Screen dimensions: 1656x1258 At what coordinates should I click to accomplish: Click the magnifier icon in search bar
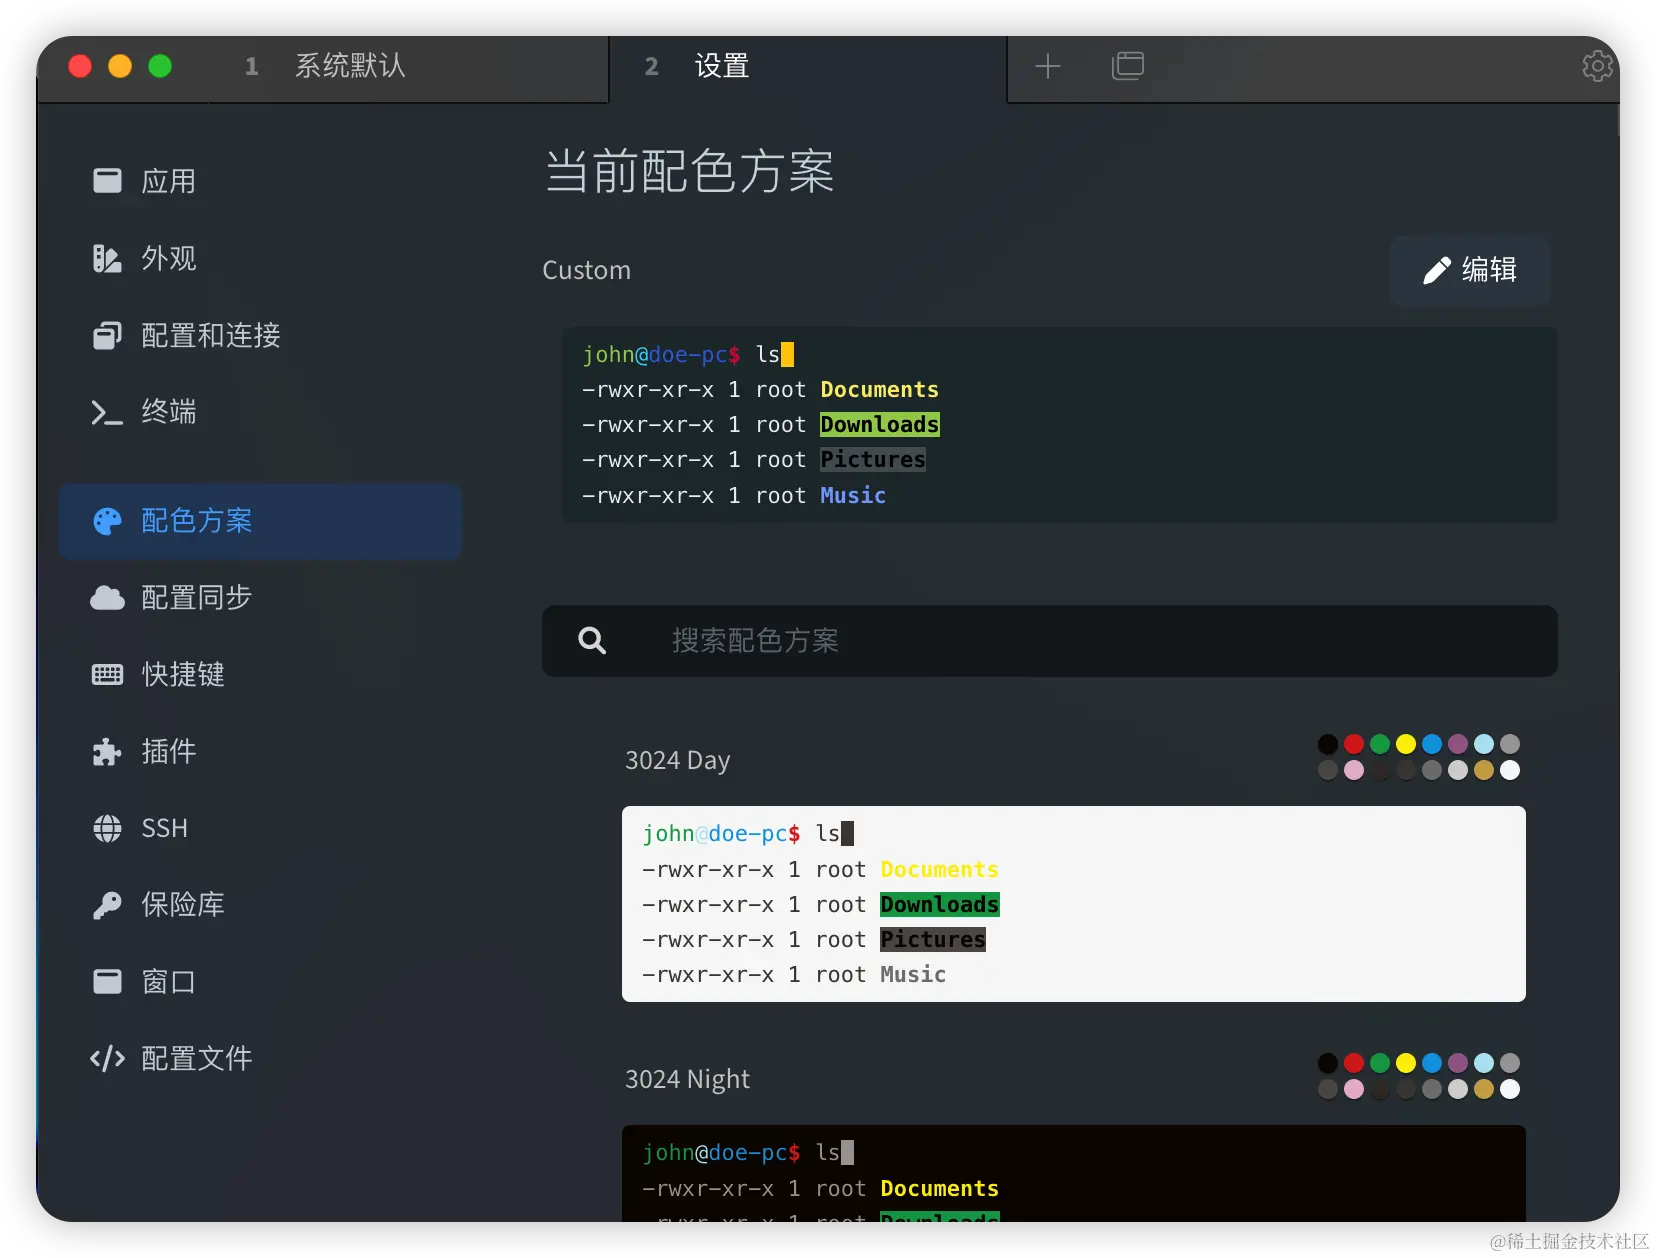[592, 641]
